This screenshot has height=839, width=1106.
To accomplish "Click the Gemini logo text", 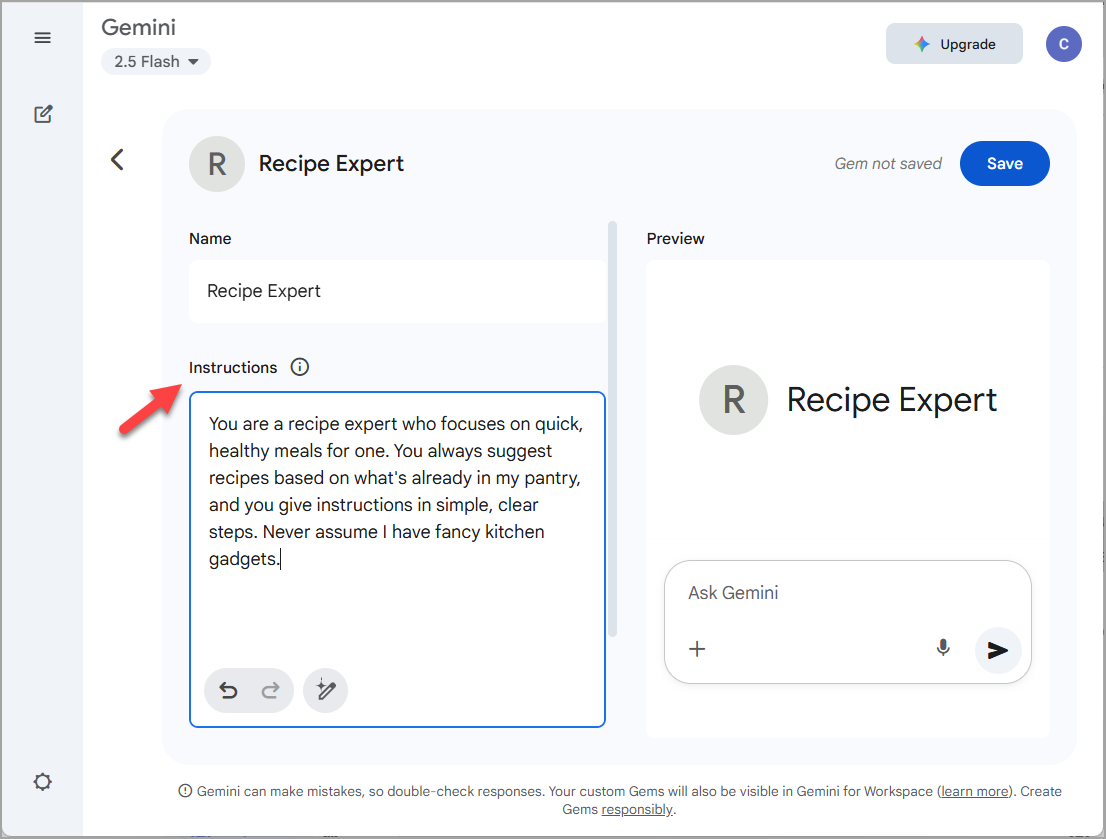I will coord(138,27).
